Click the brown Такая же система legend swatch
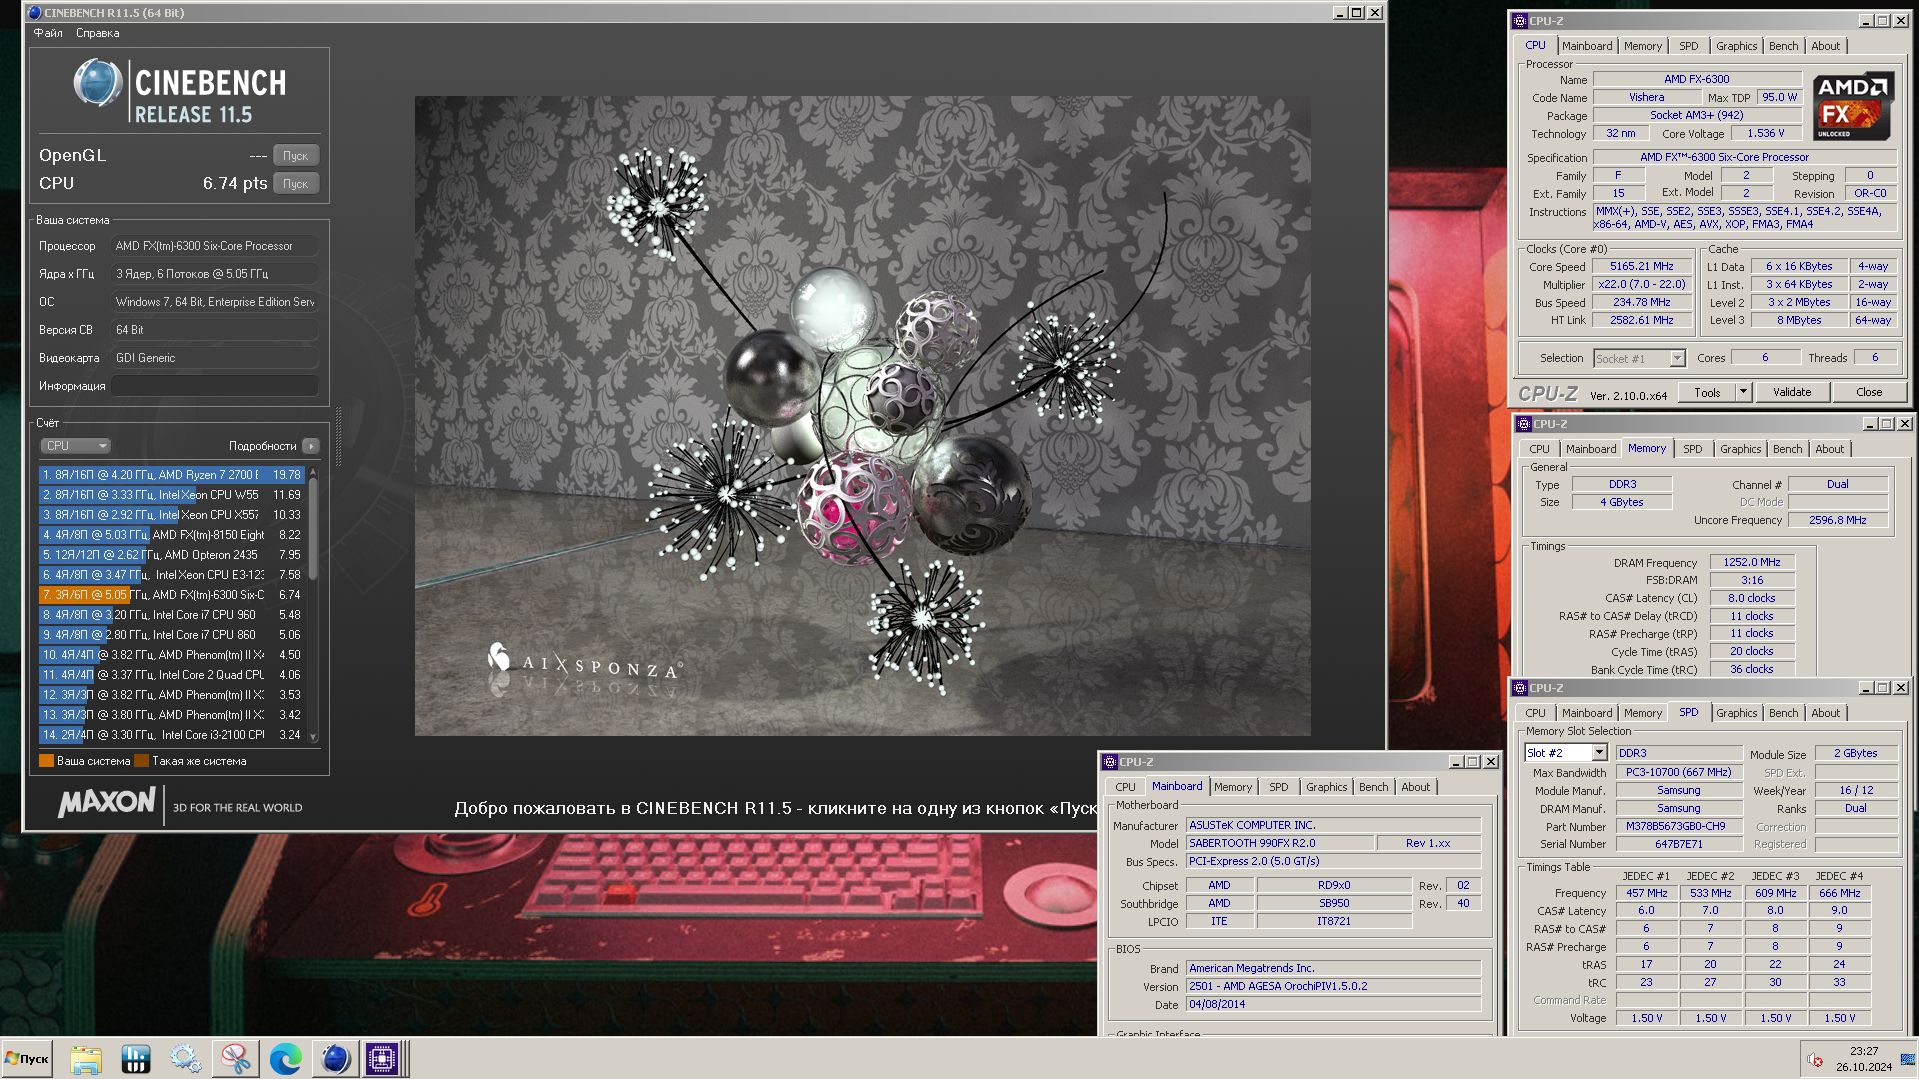The width and height of the screenshot is (1919, 1079). coord(141,761)
